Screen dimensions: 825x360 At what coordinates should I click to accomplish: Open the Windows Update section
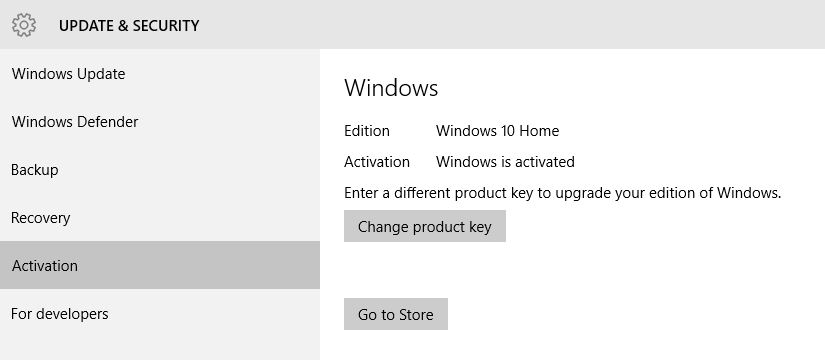[160, 74]
